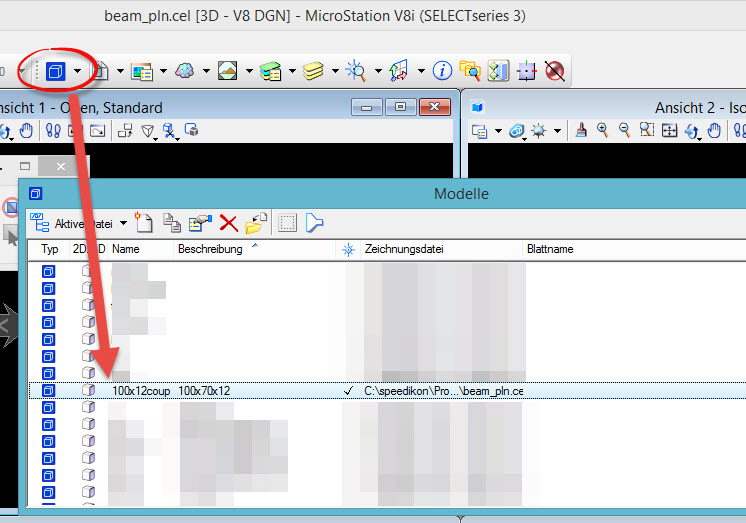This screenshot has width=746, height=523.
Task: Delete selected model with red X
Action: [x=228, y=223]
